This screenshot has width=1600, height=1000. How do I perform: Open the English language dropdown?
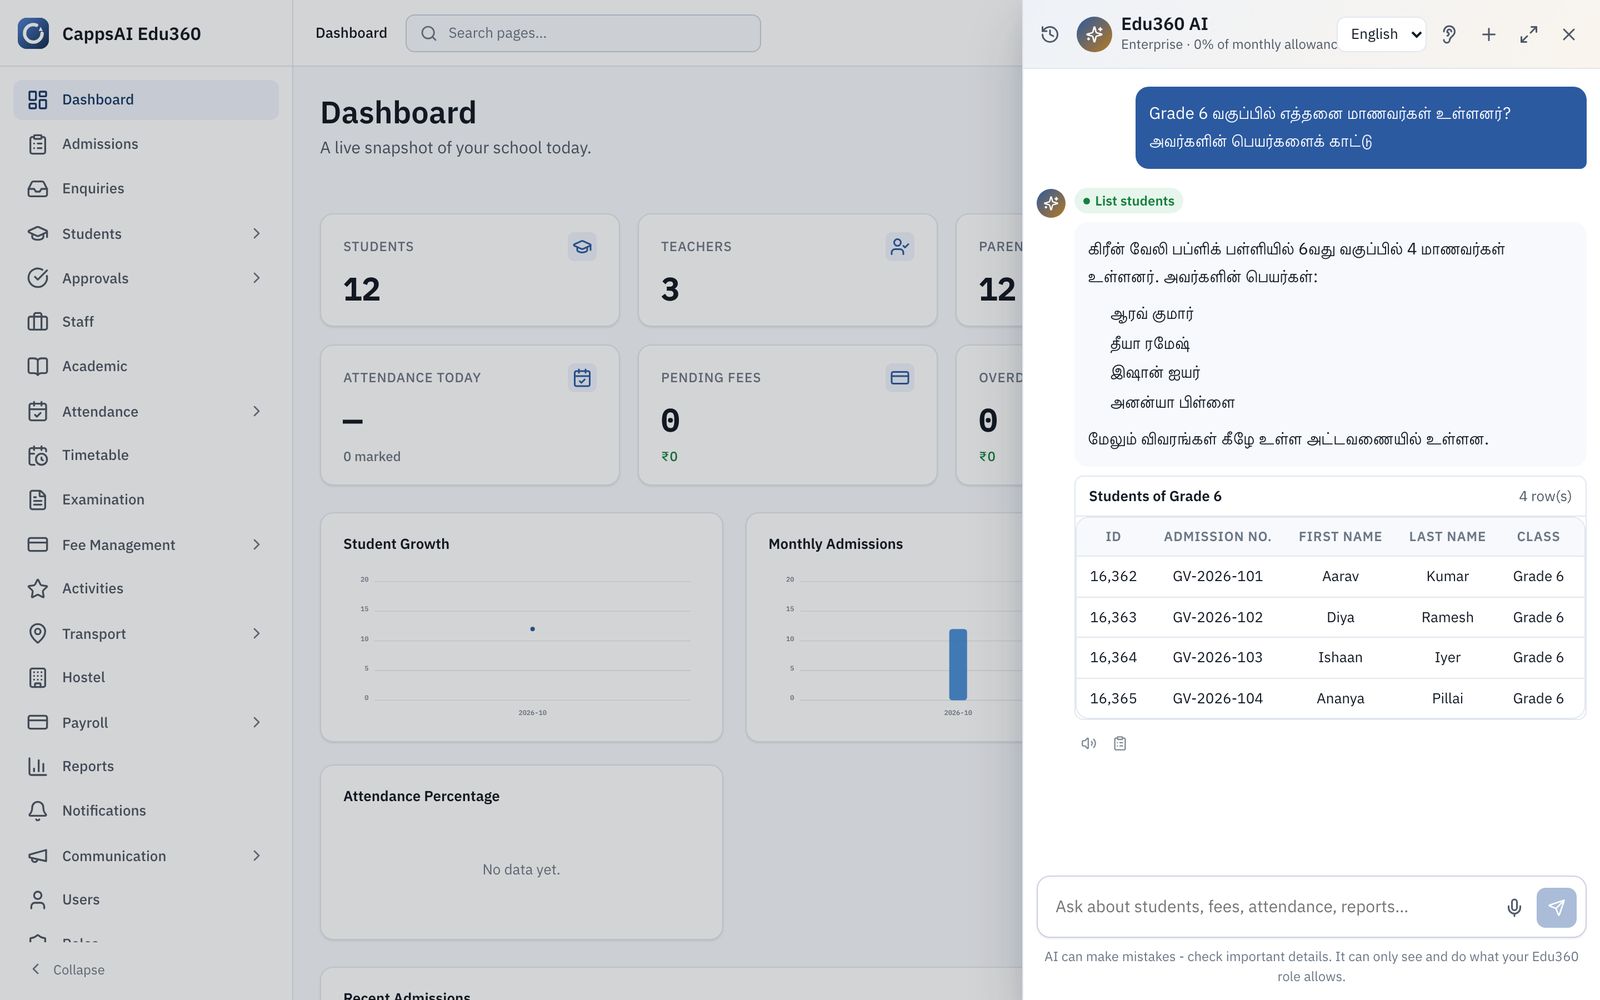[1381, 34]
